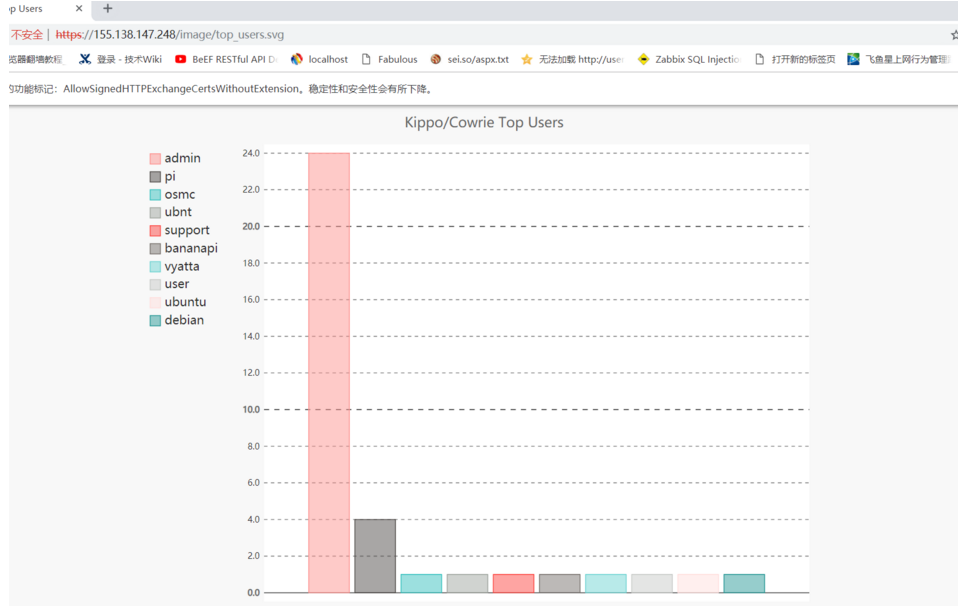Image resolution: width=967 pixels, height=608 pixels.
Task: Click the 不安全 security warning label
Action: click(x=27, y=35)
